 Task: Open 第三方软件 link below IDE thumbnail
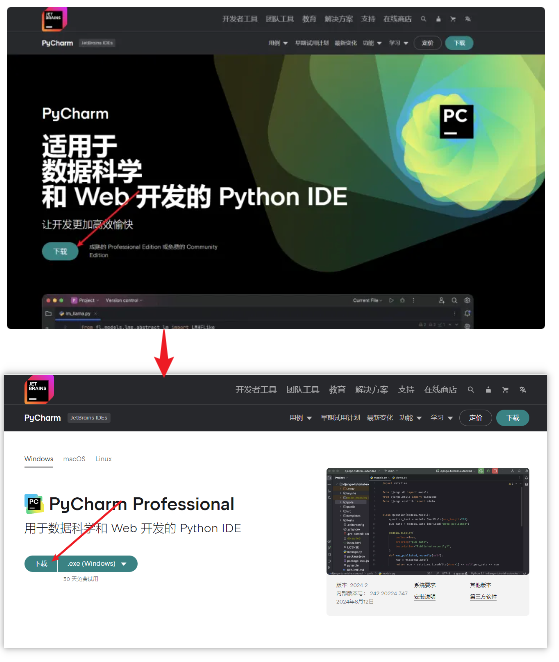point(483,597)
